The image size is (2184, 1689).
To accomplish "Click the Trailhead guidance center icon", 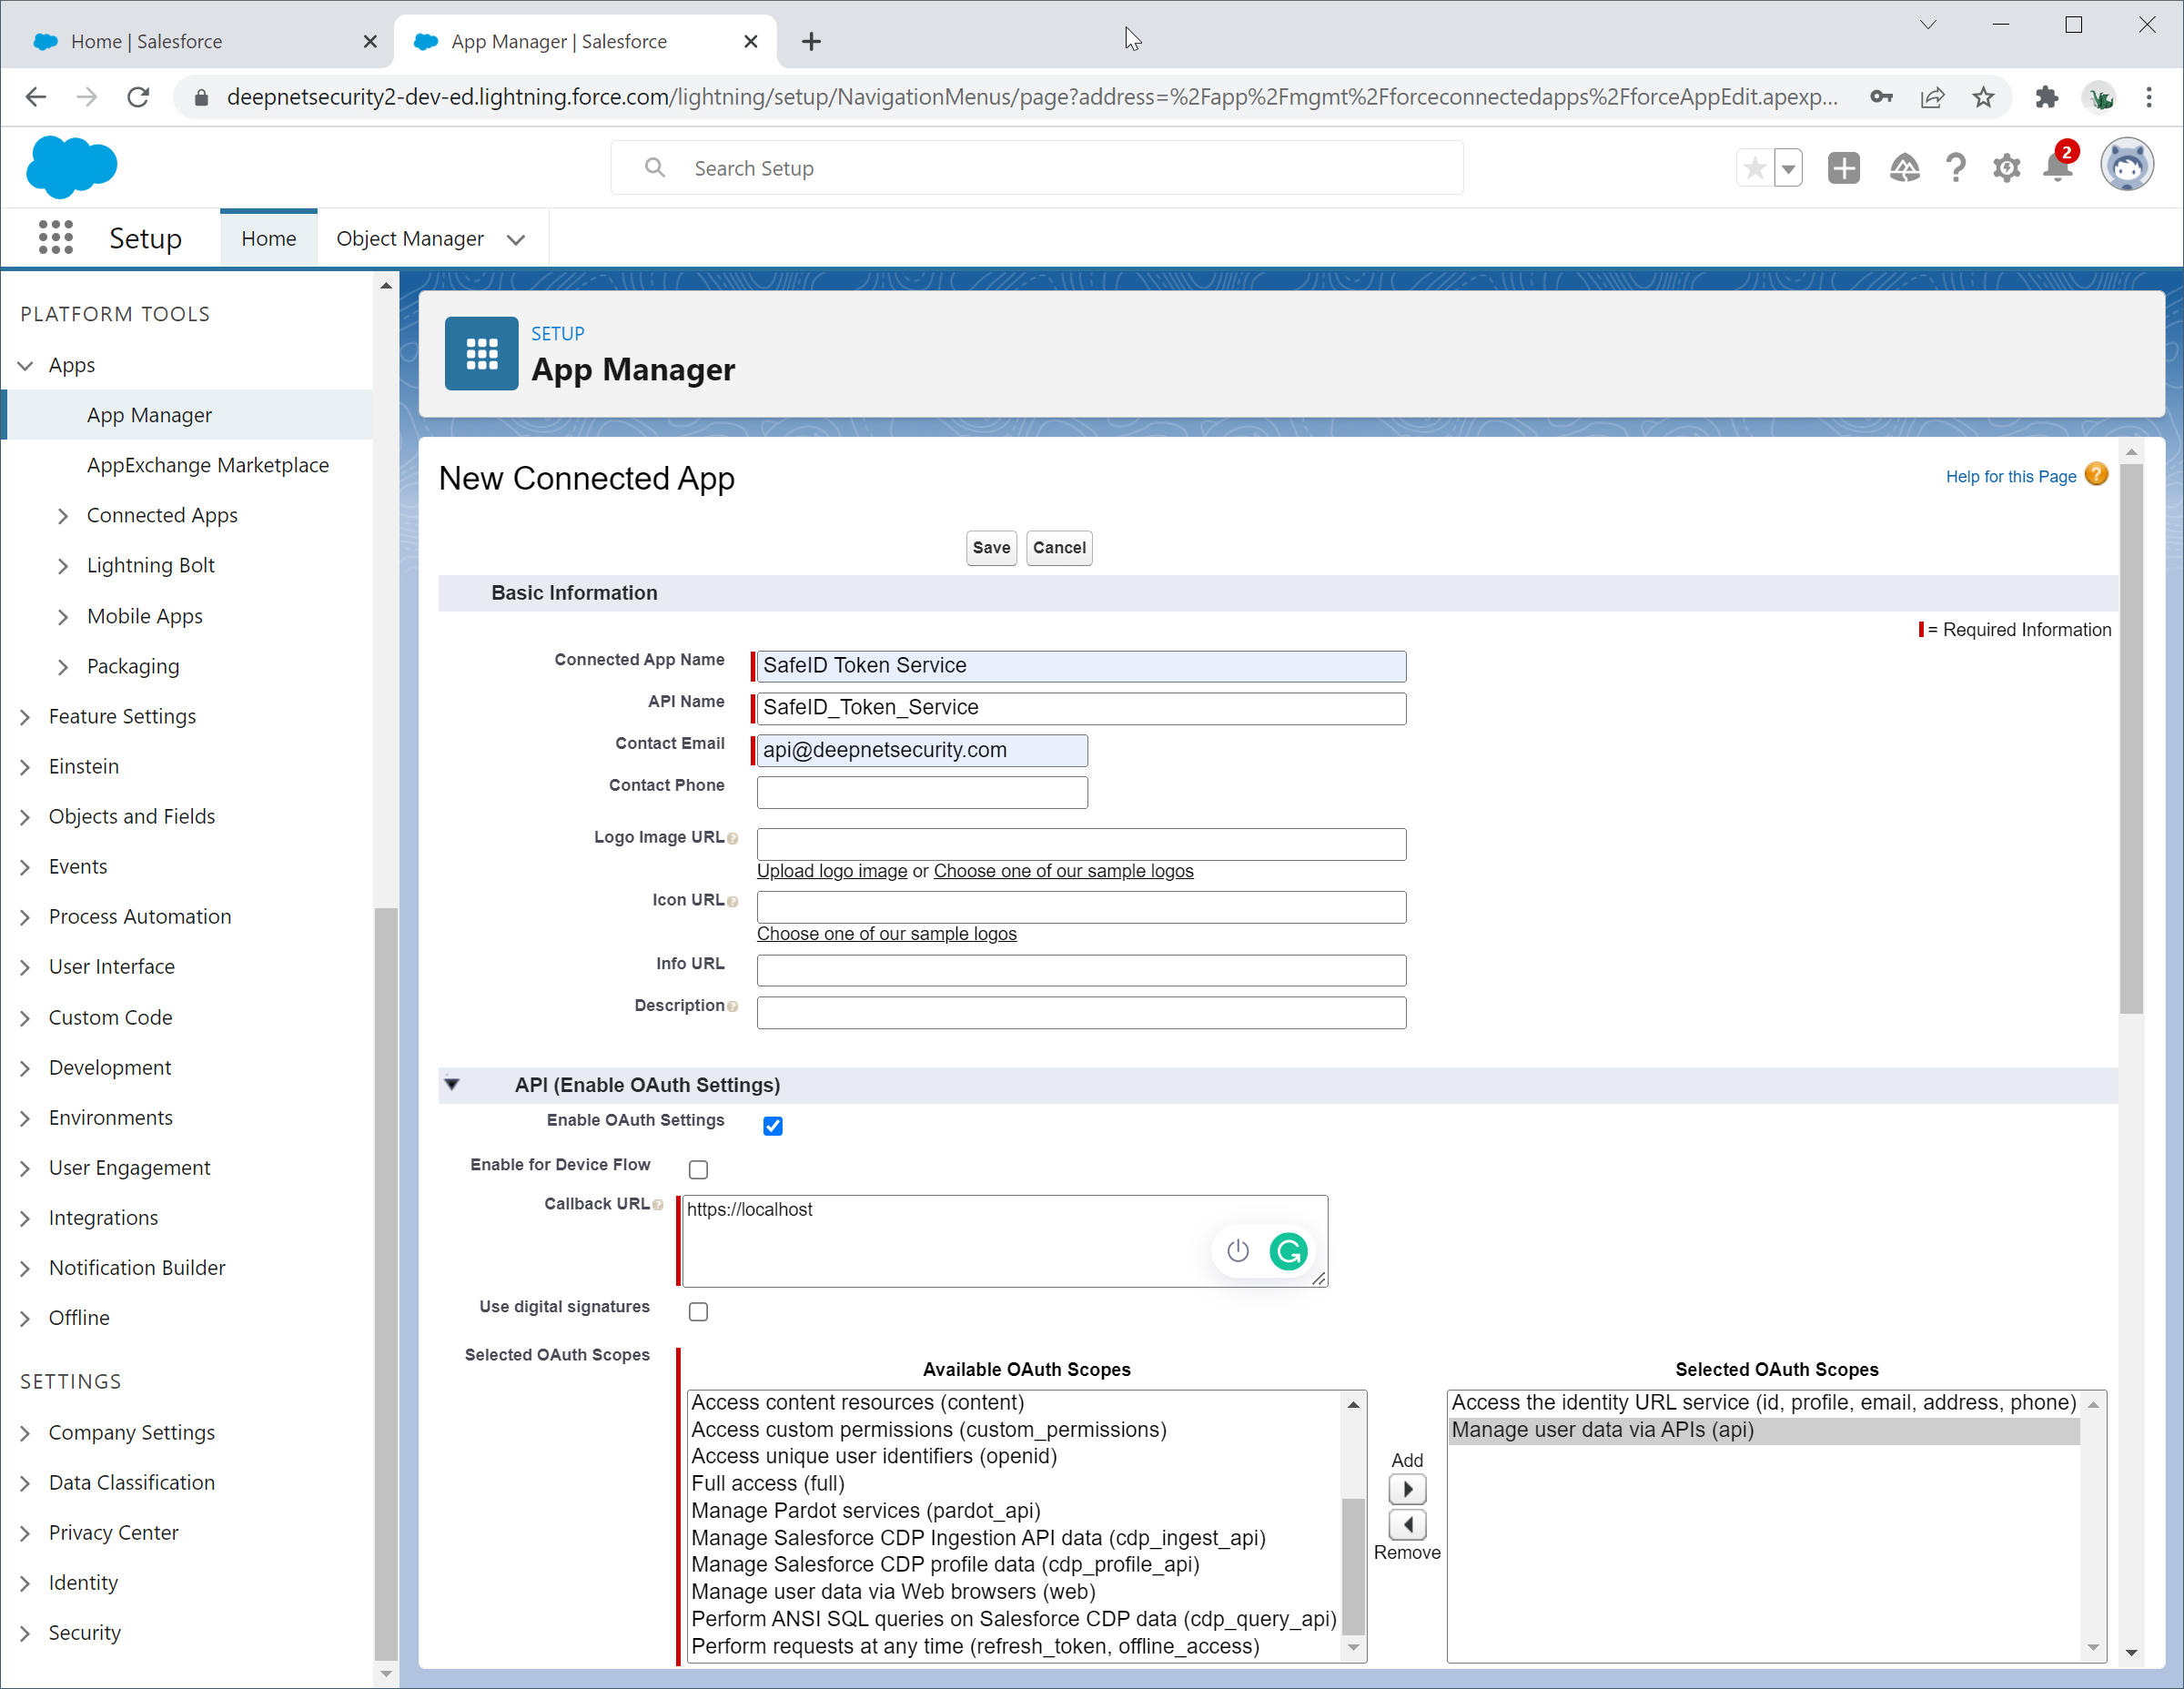I will (x=1904, y=168).
